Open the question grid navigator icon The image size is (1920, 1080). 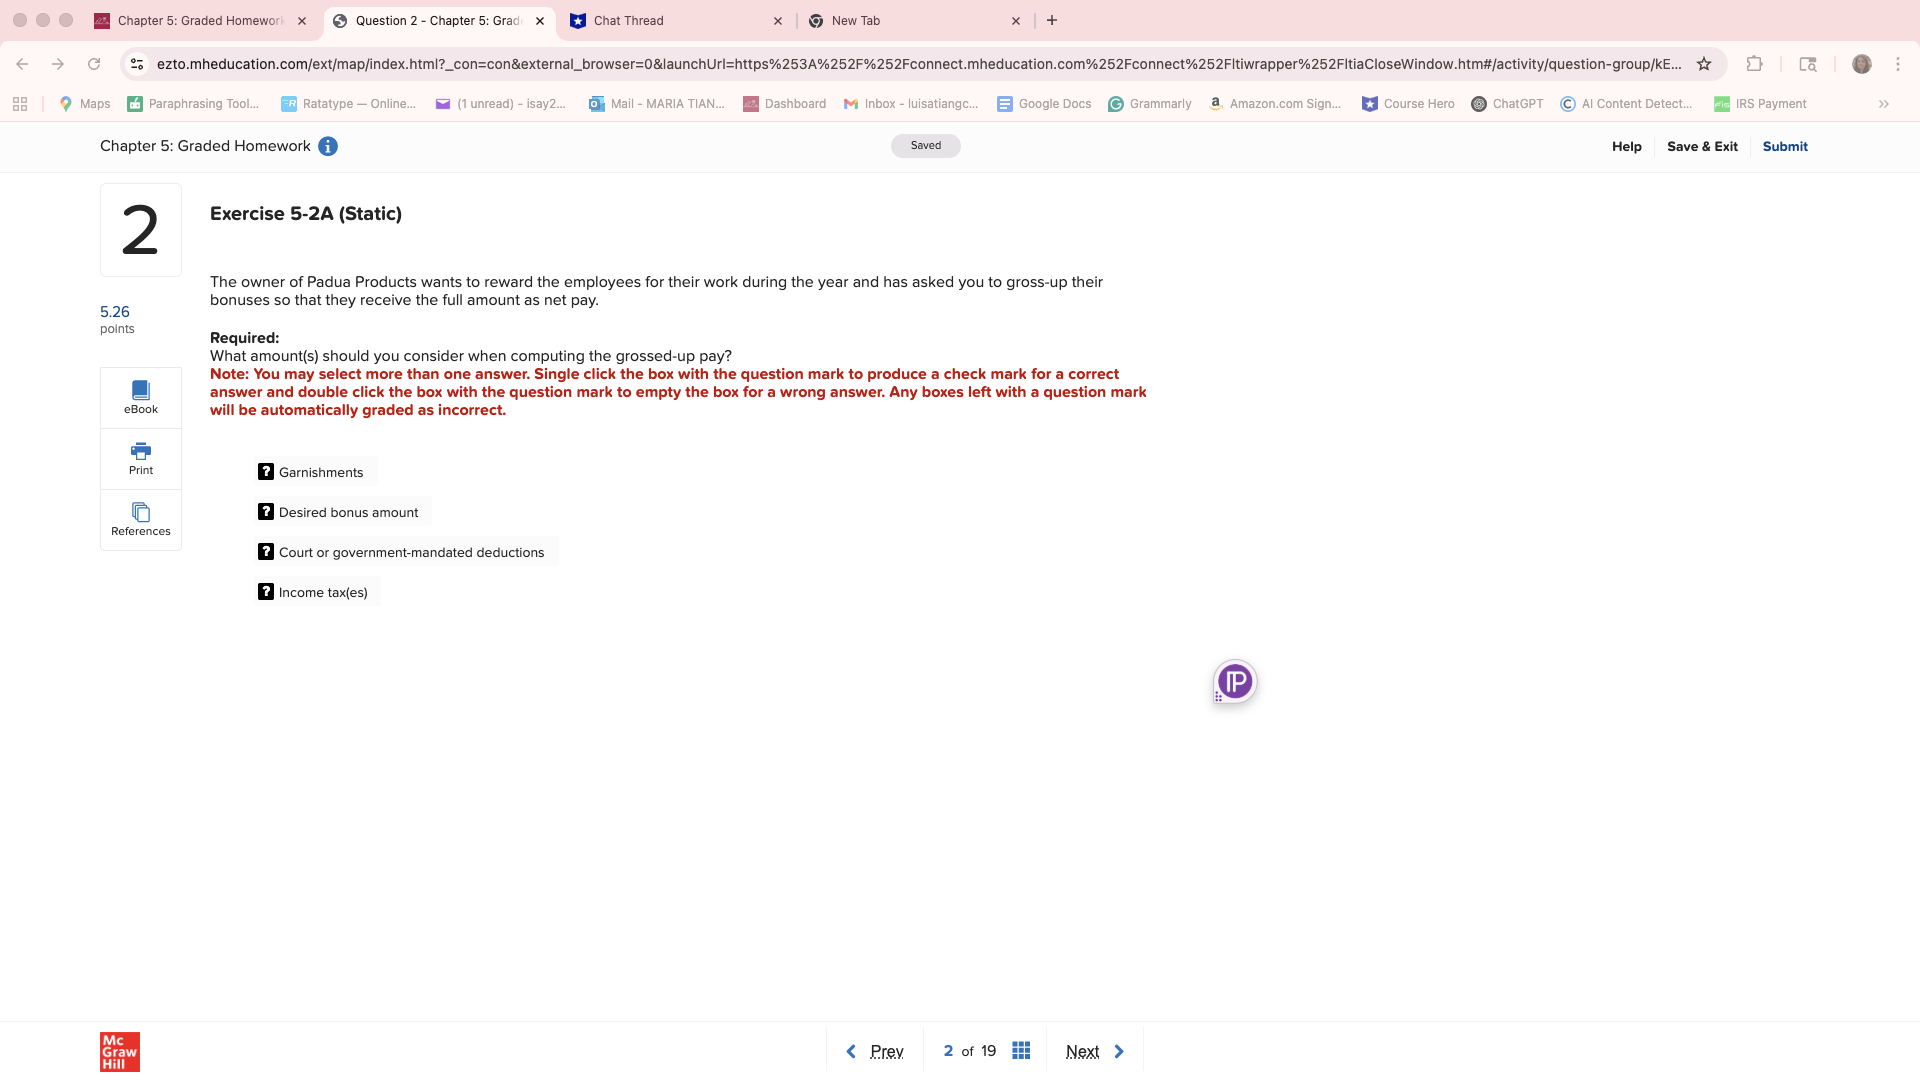1021,1050
